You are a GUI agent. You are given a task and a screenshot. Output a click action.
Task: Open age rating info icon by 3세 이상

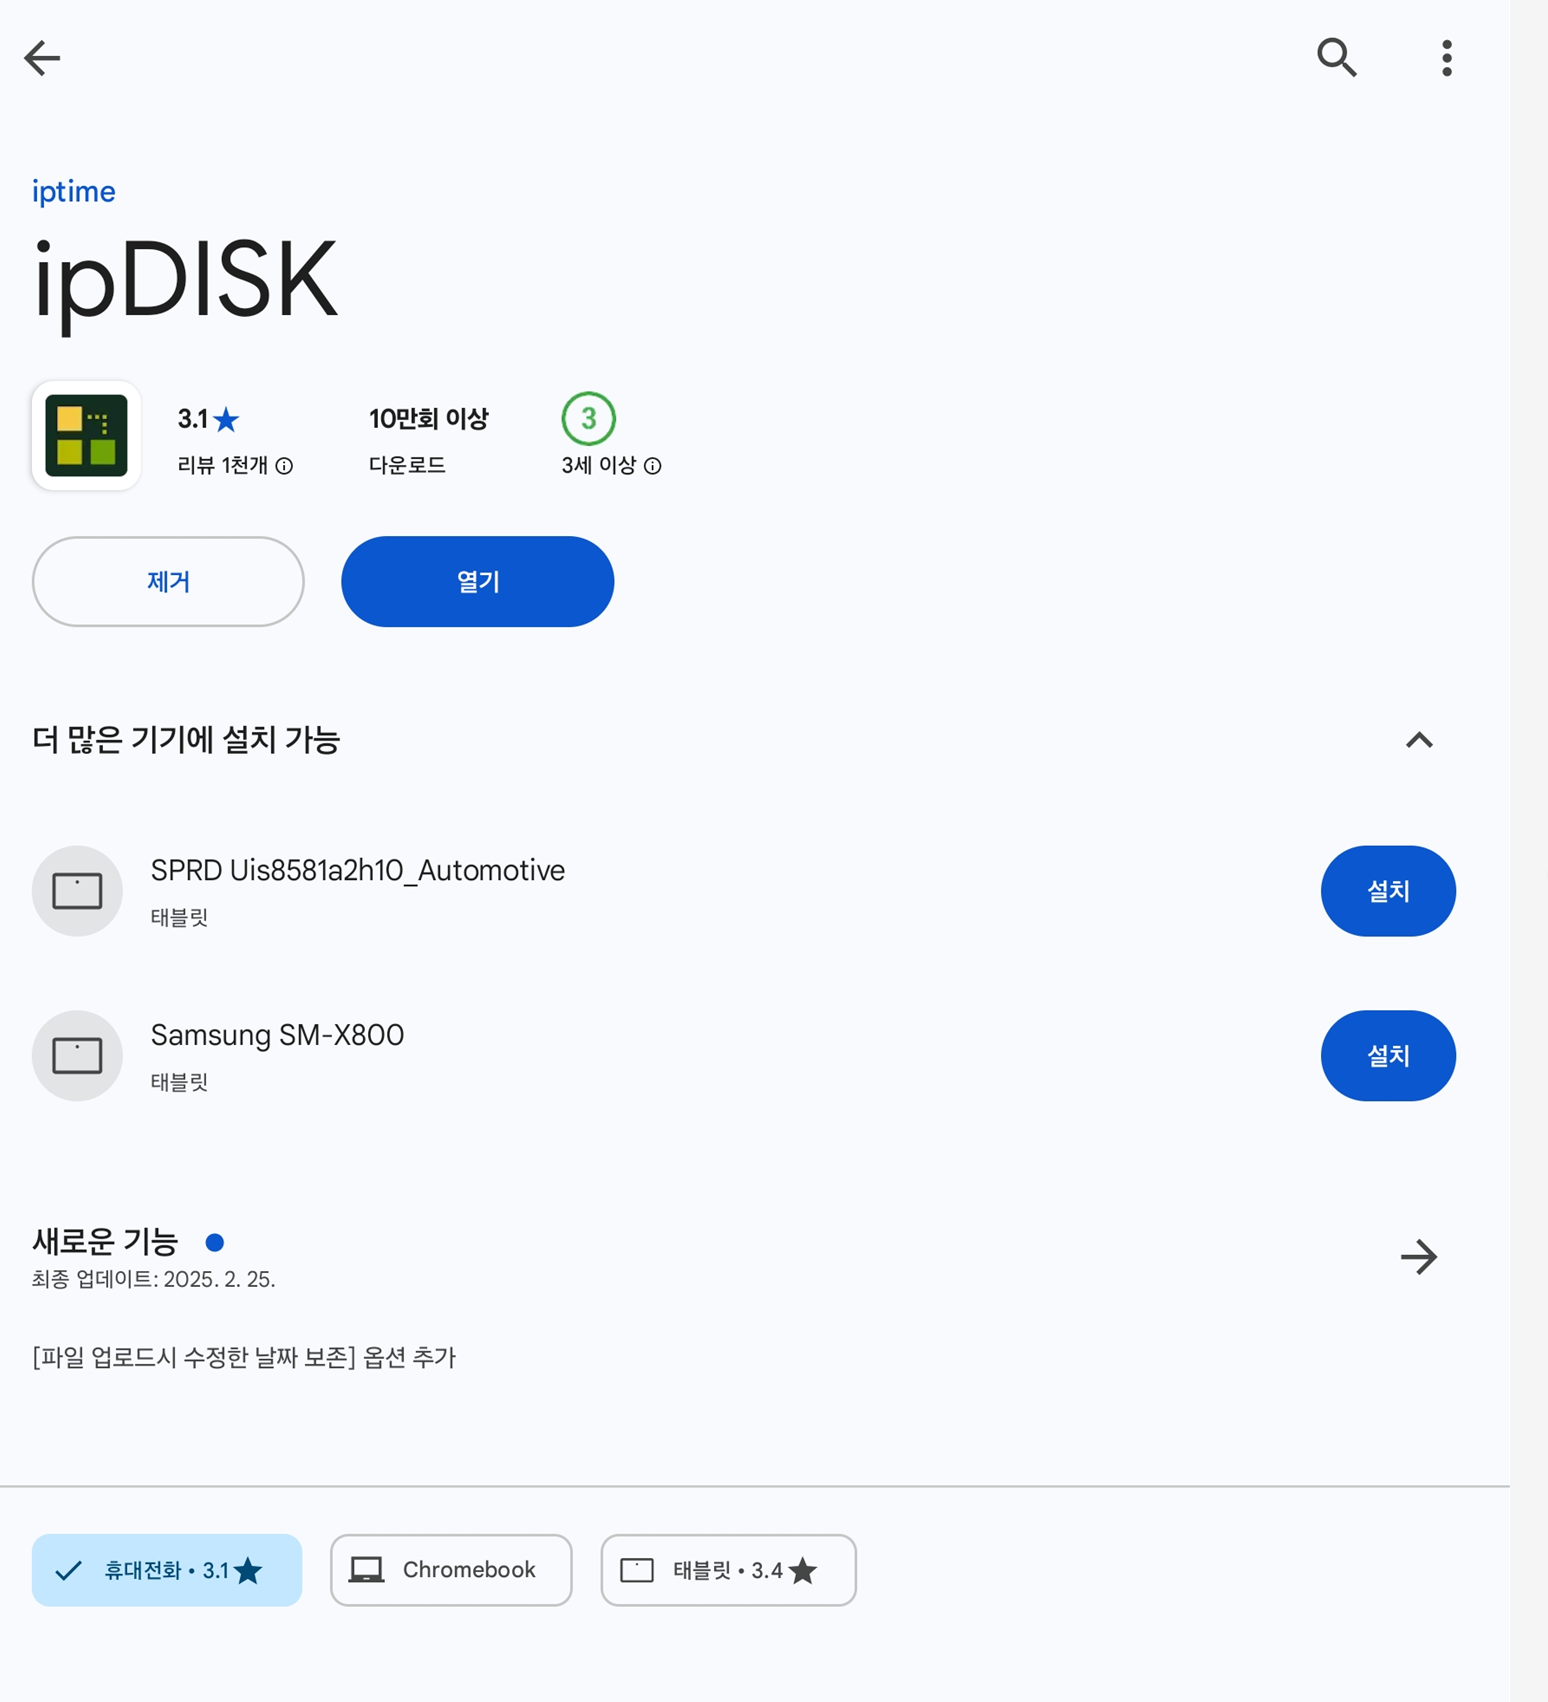pos(652,466)
